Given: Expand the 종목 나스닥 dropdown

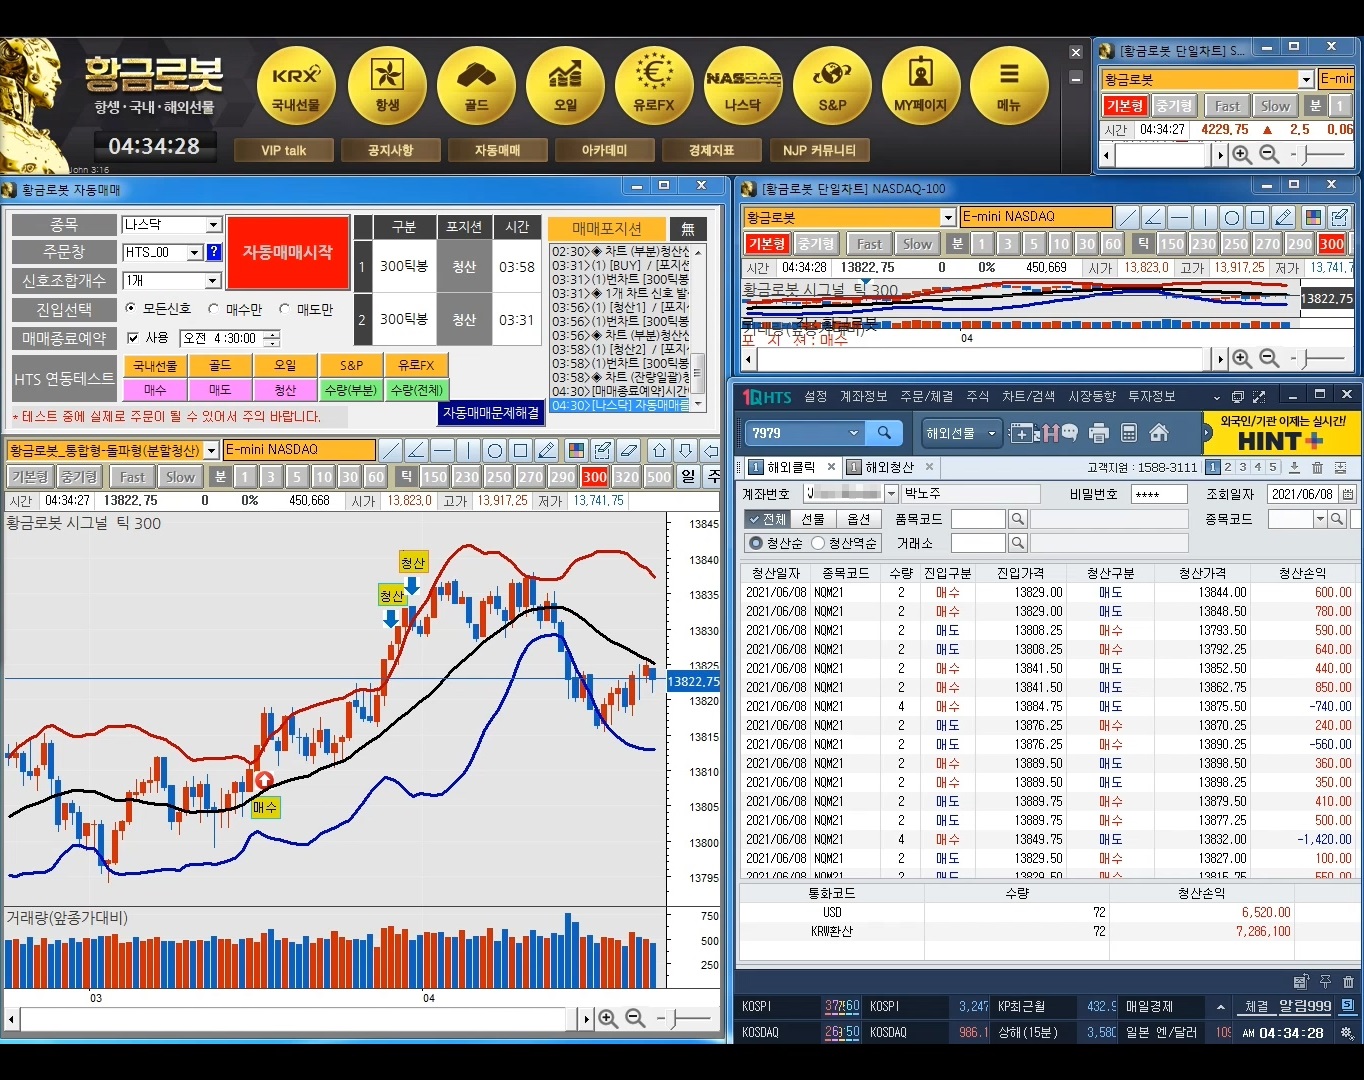Looking at the screenshot, I should click(213, 225).
